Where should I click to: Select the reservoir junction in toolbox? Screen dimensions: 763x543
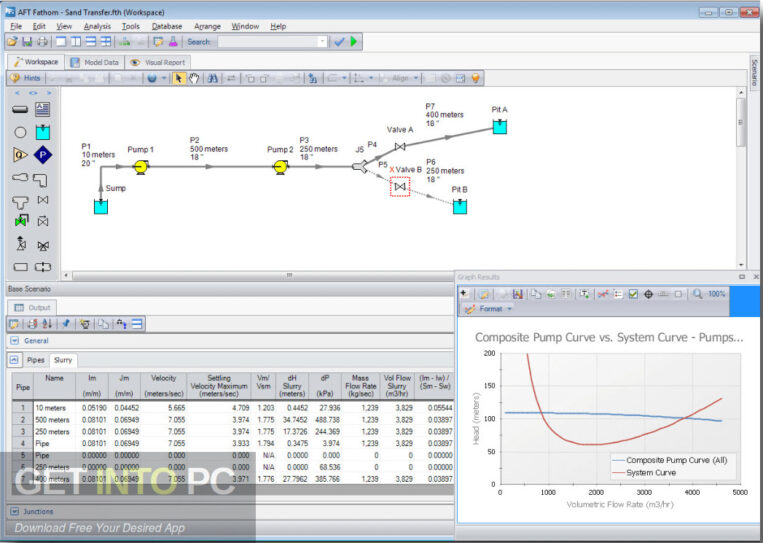(x=43, y=132)
